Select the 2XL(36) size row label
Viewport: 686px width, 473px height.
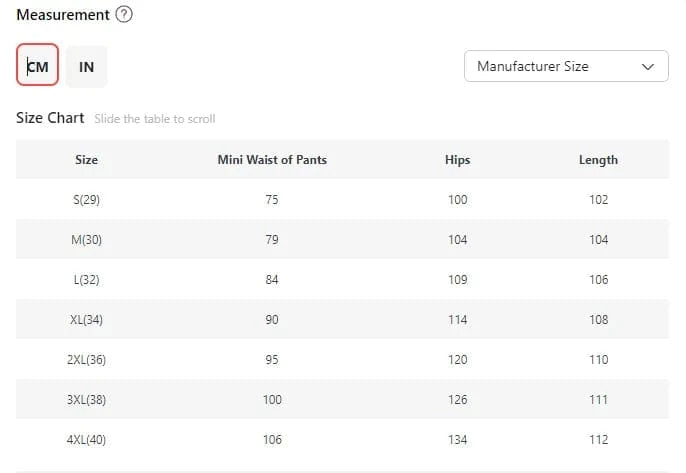pyautogui.click(x=86, y=360)
